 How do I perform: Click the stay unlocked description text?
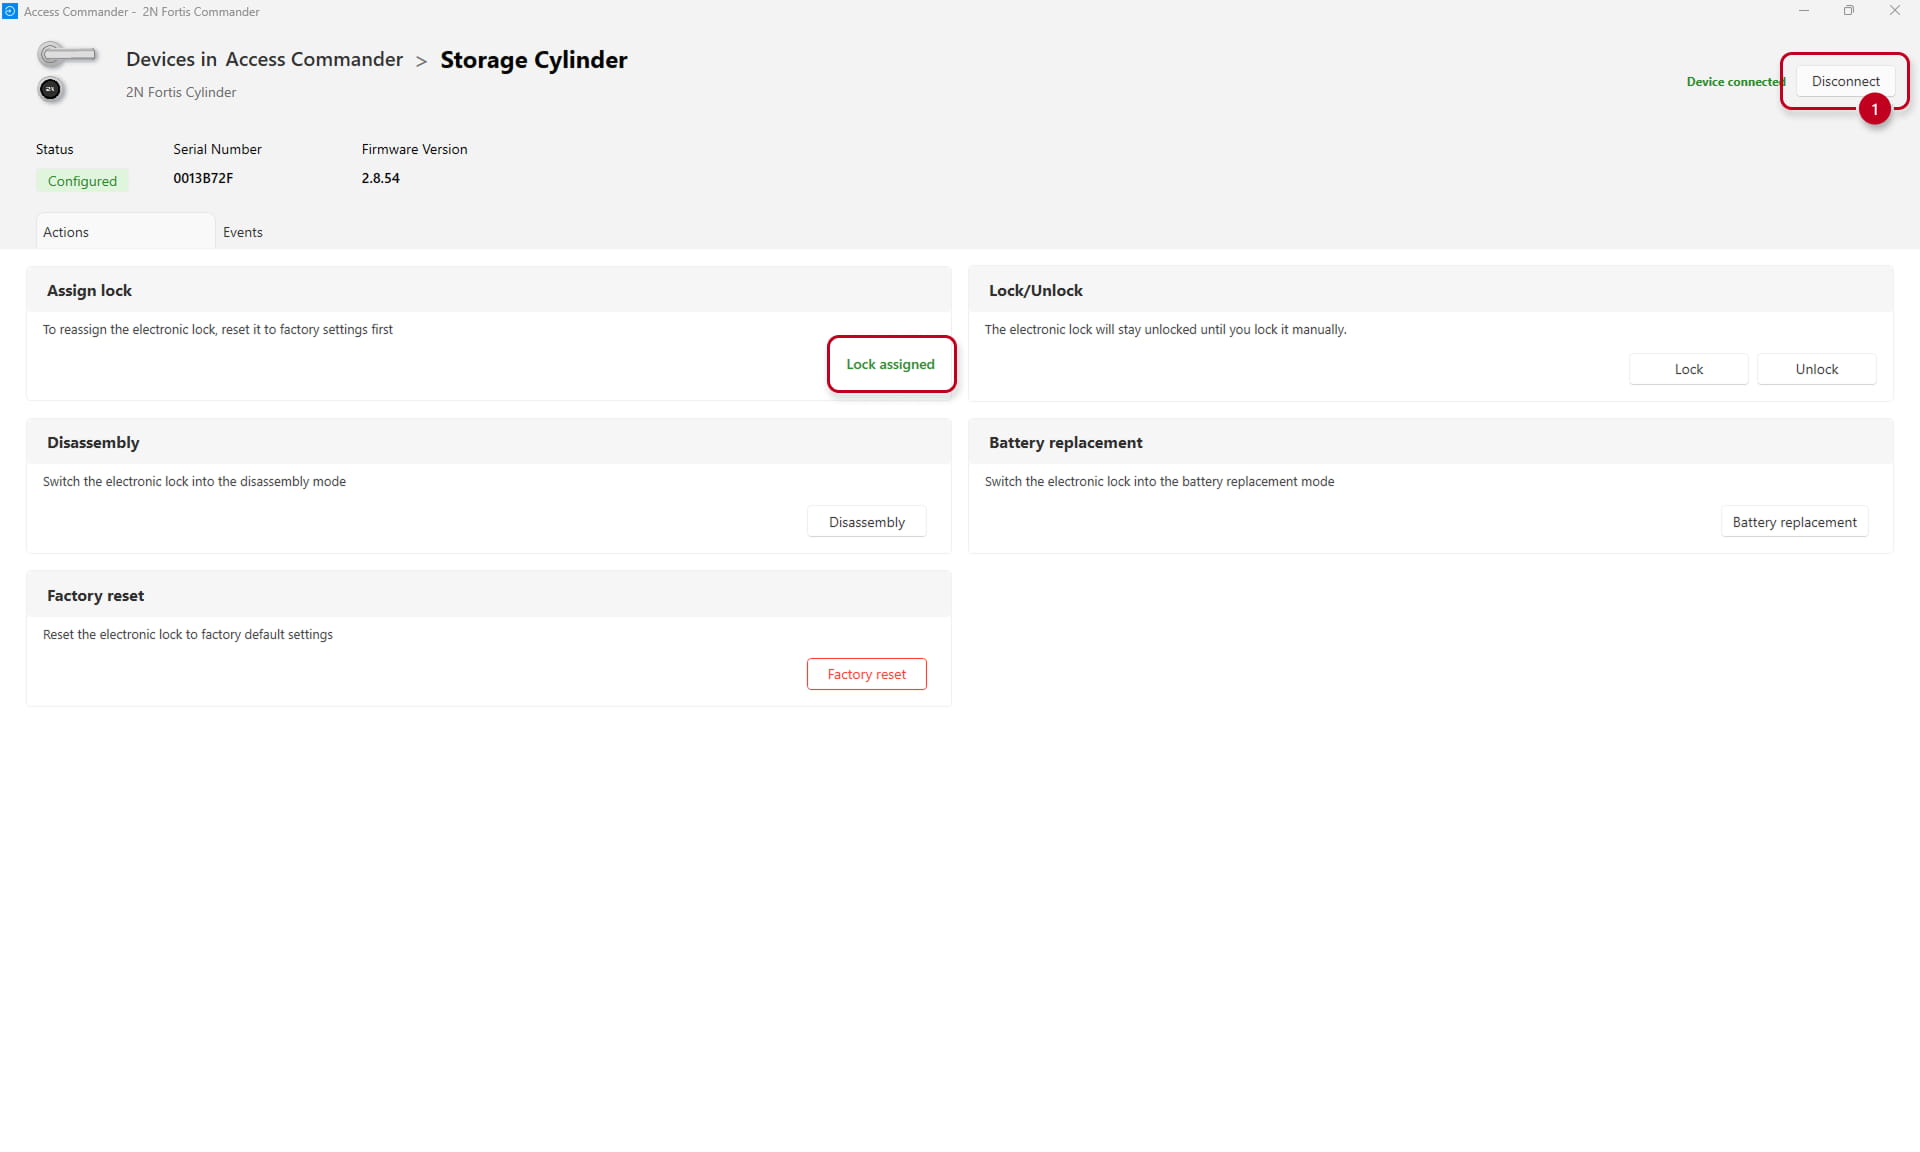(x=1165, y=330)
